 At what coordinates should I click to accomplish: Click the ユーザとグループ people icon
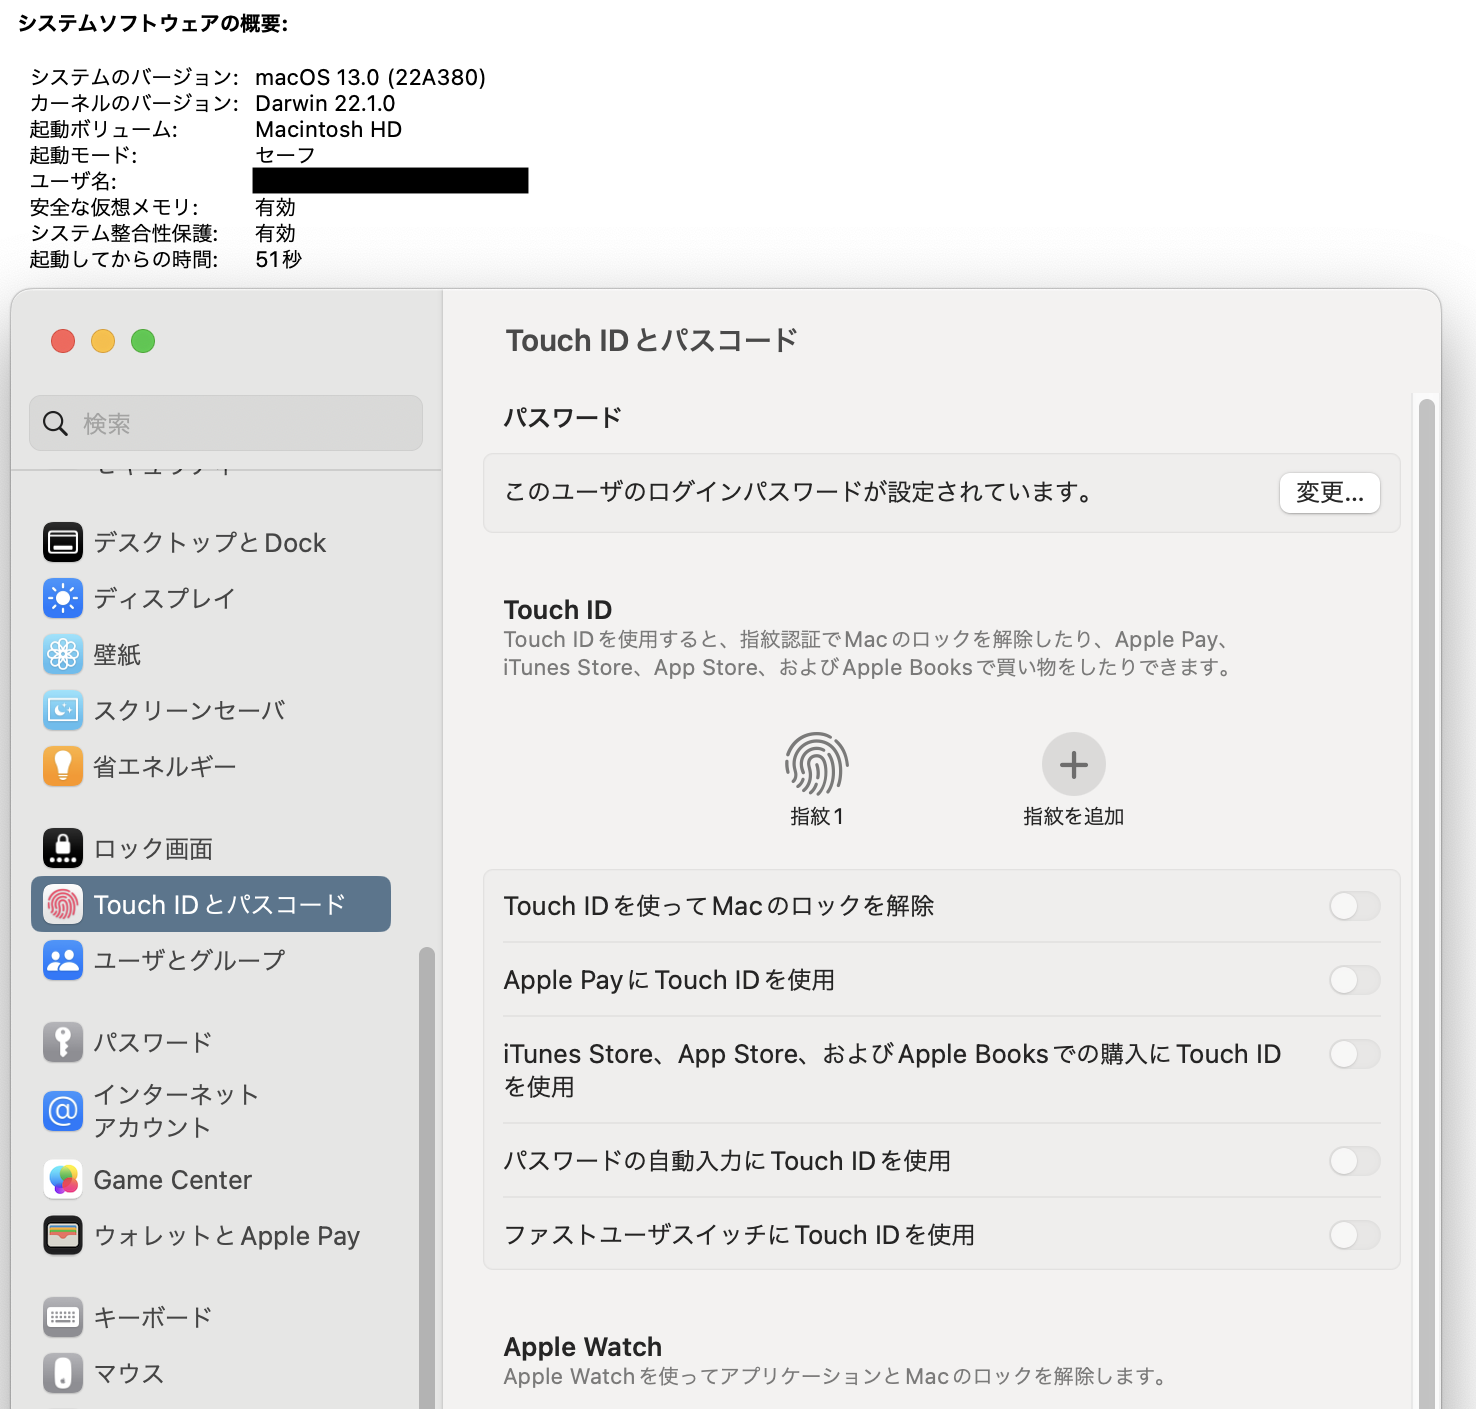[x=63, y=960]
